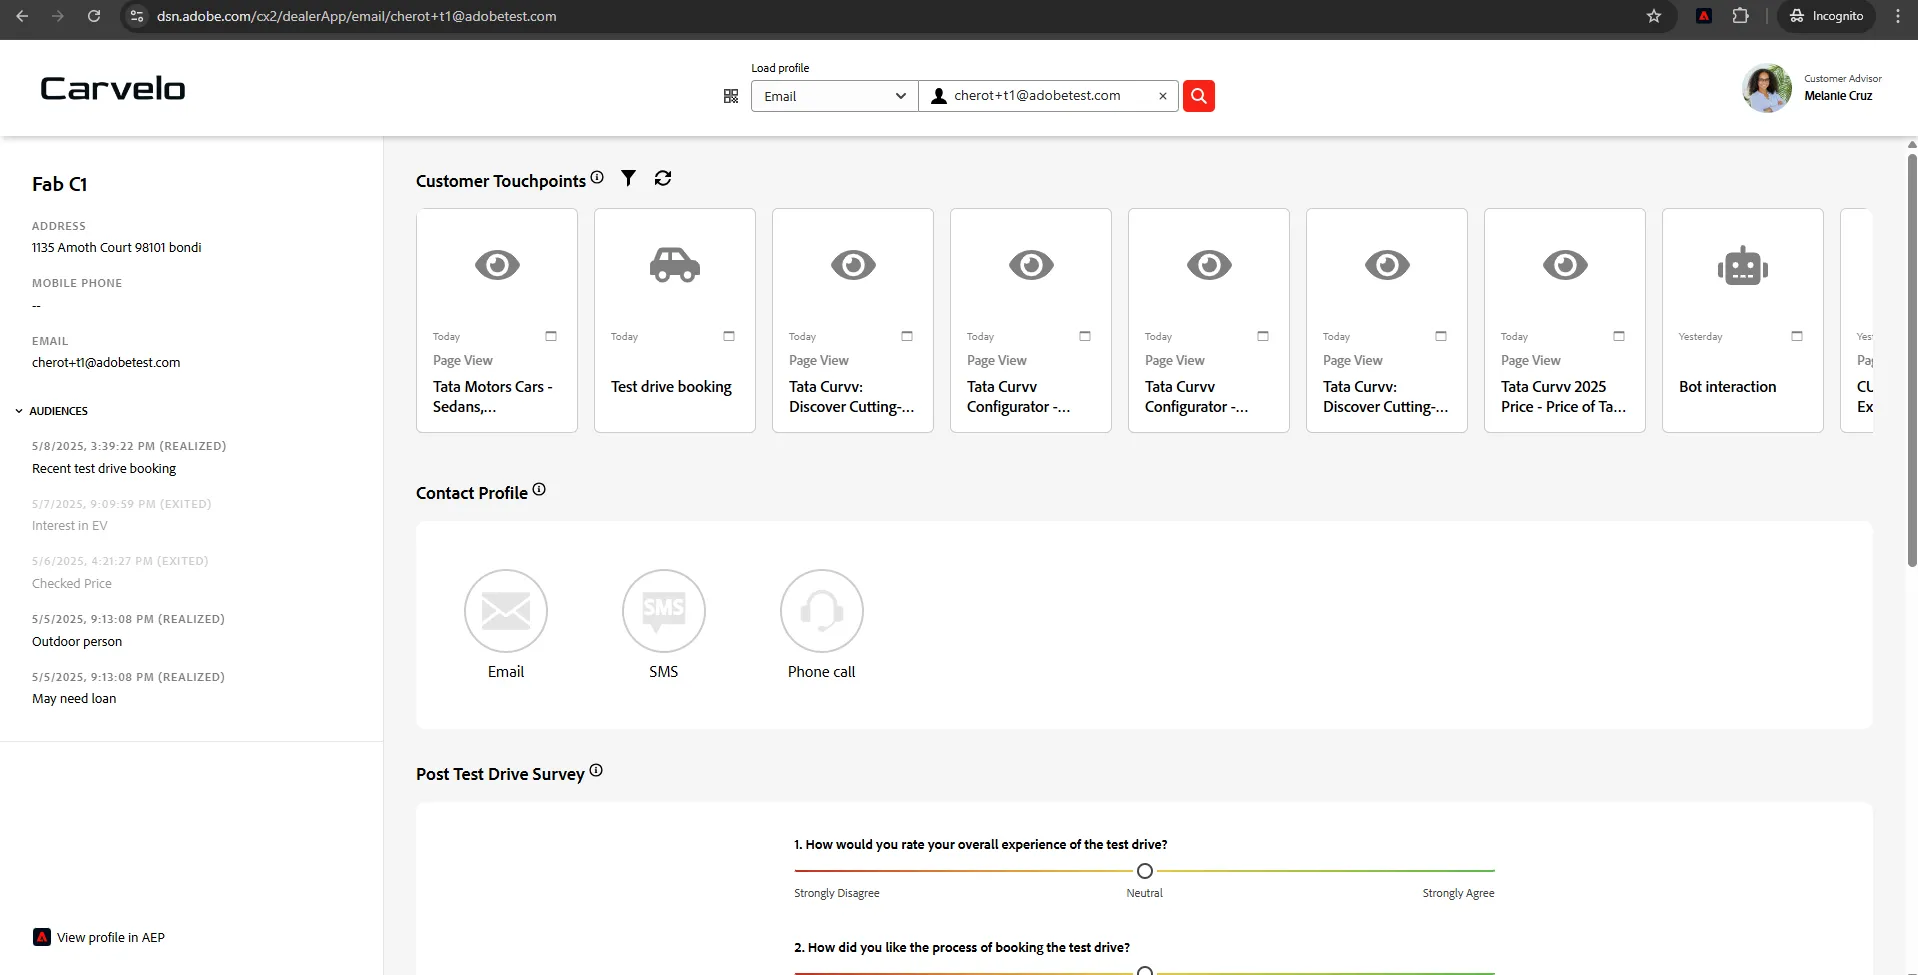Image resolution: width=1918 pixels, height=975 pixels.
Task: Bookmark this page with the star icon
Action: coord(1654,16)
